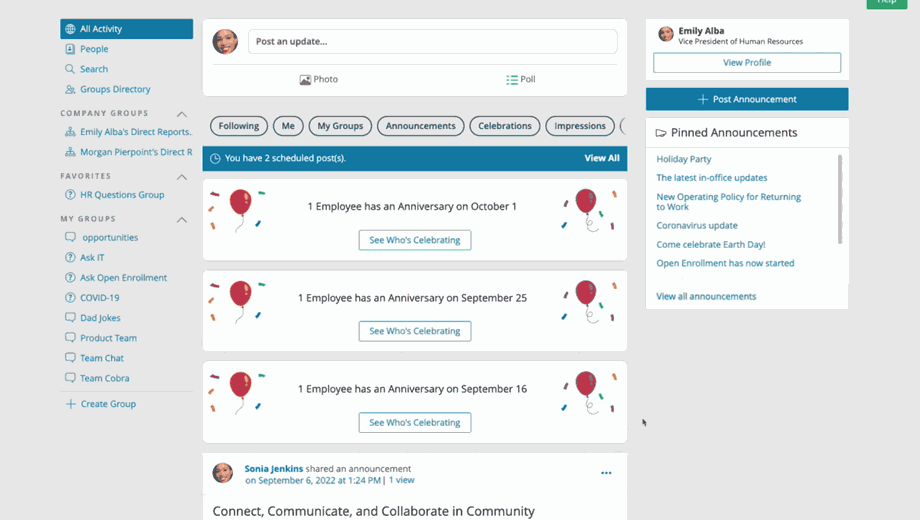This screenshot has height=520, width=920.
Task: Open Groups Directory via its sidebar icon
Action: (70, 89)
